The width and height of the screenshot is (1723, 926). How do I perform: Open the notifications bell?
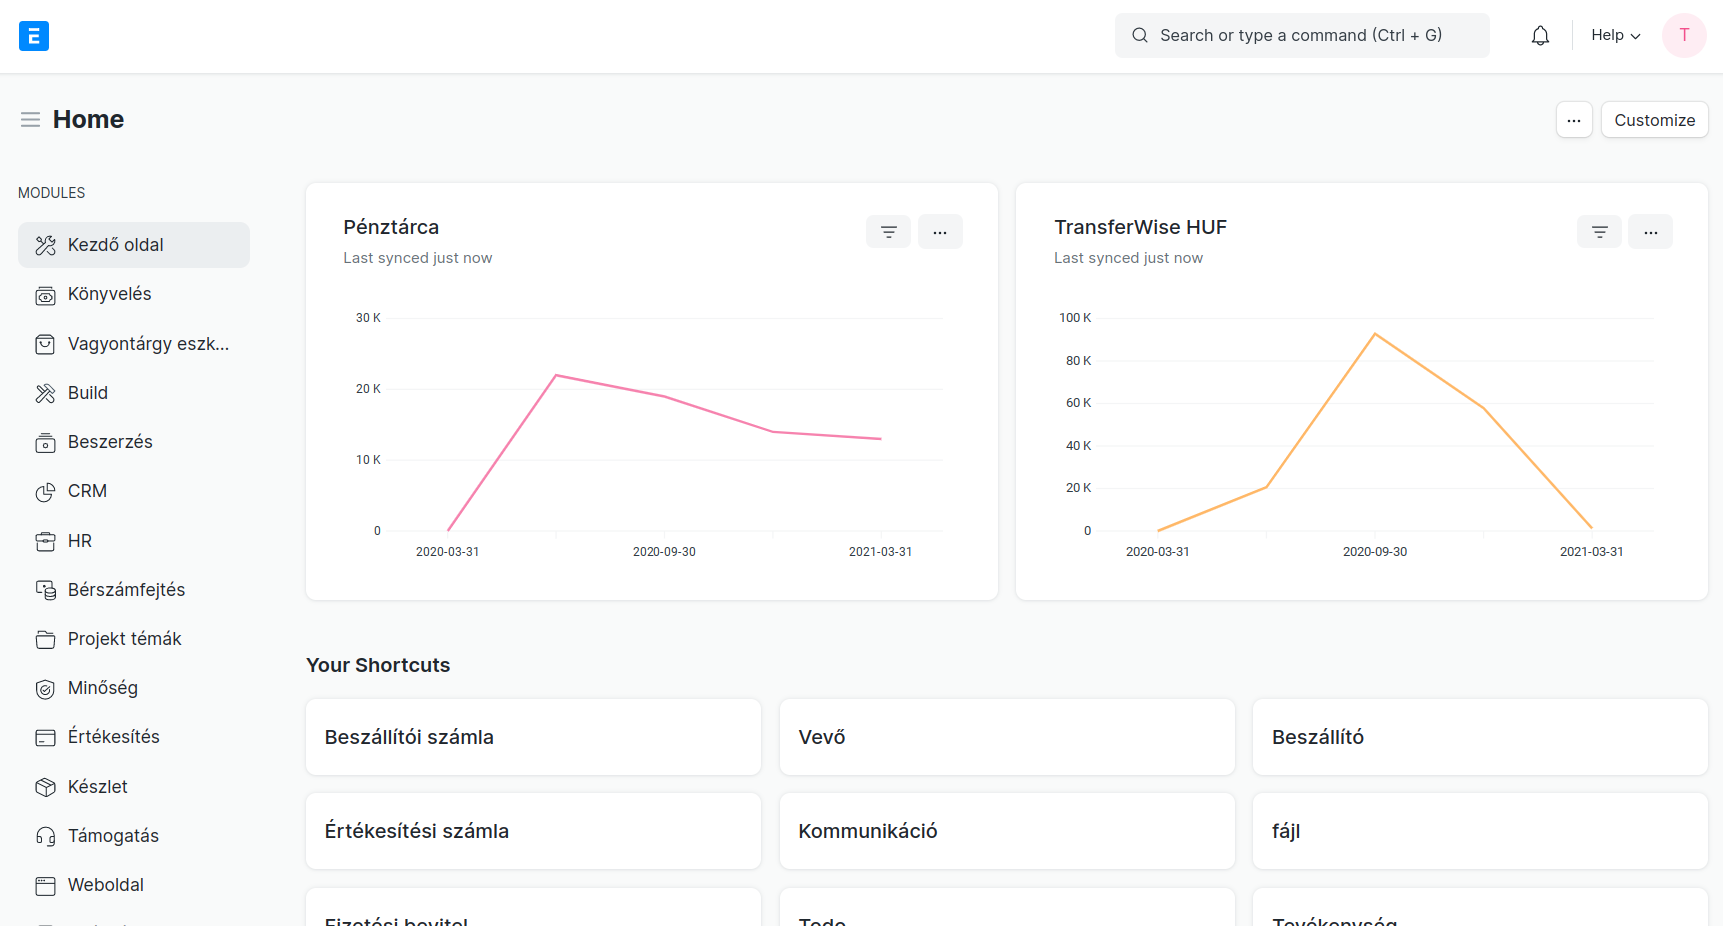pos(1540,36)
